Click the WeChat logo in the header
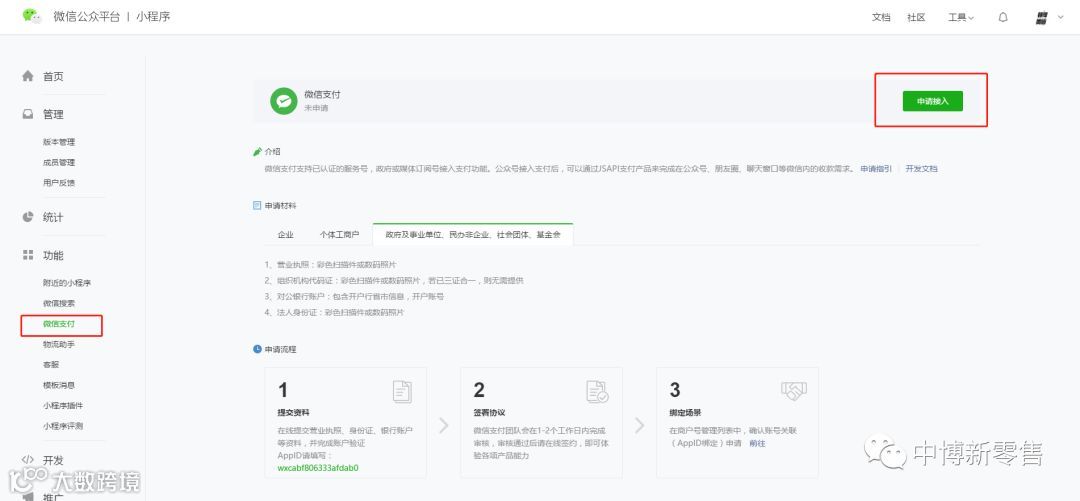 pos(32,16)
